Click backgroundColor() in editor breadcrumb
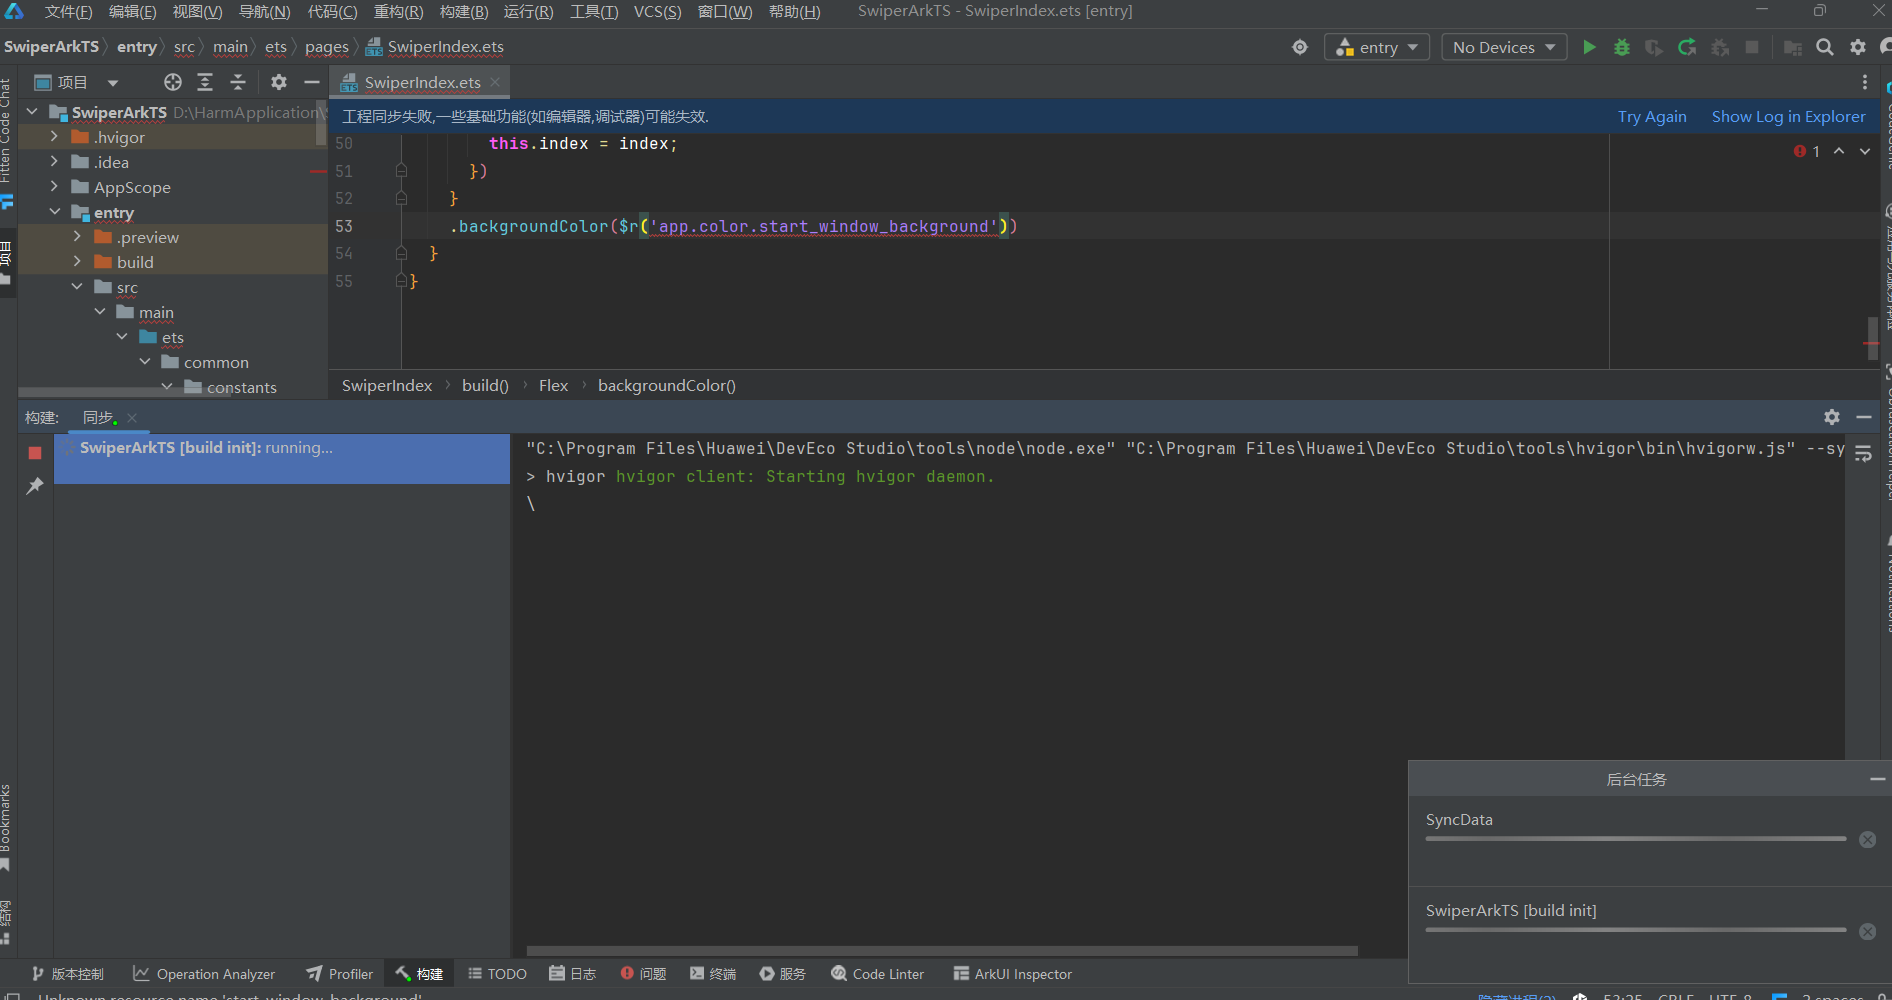The image size is (1892, 1000). [x=667, y=385]
